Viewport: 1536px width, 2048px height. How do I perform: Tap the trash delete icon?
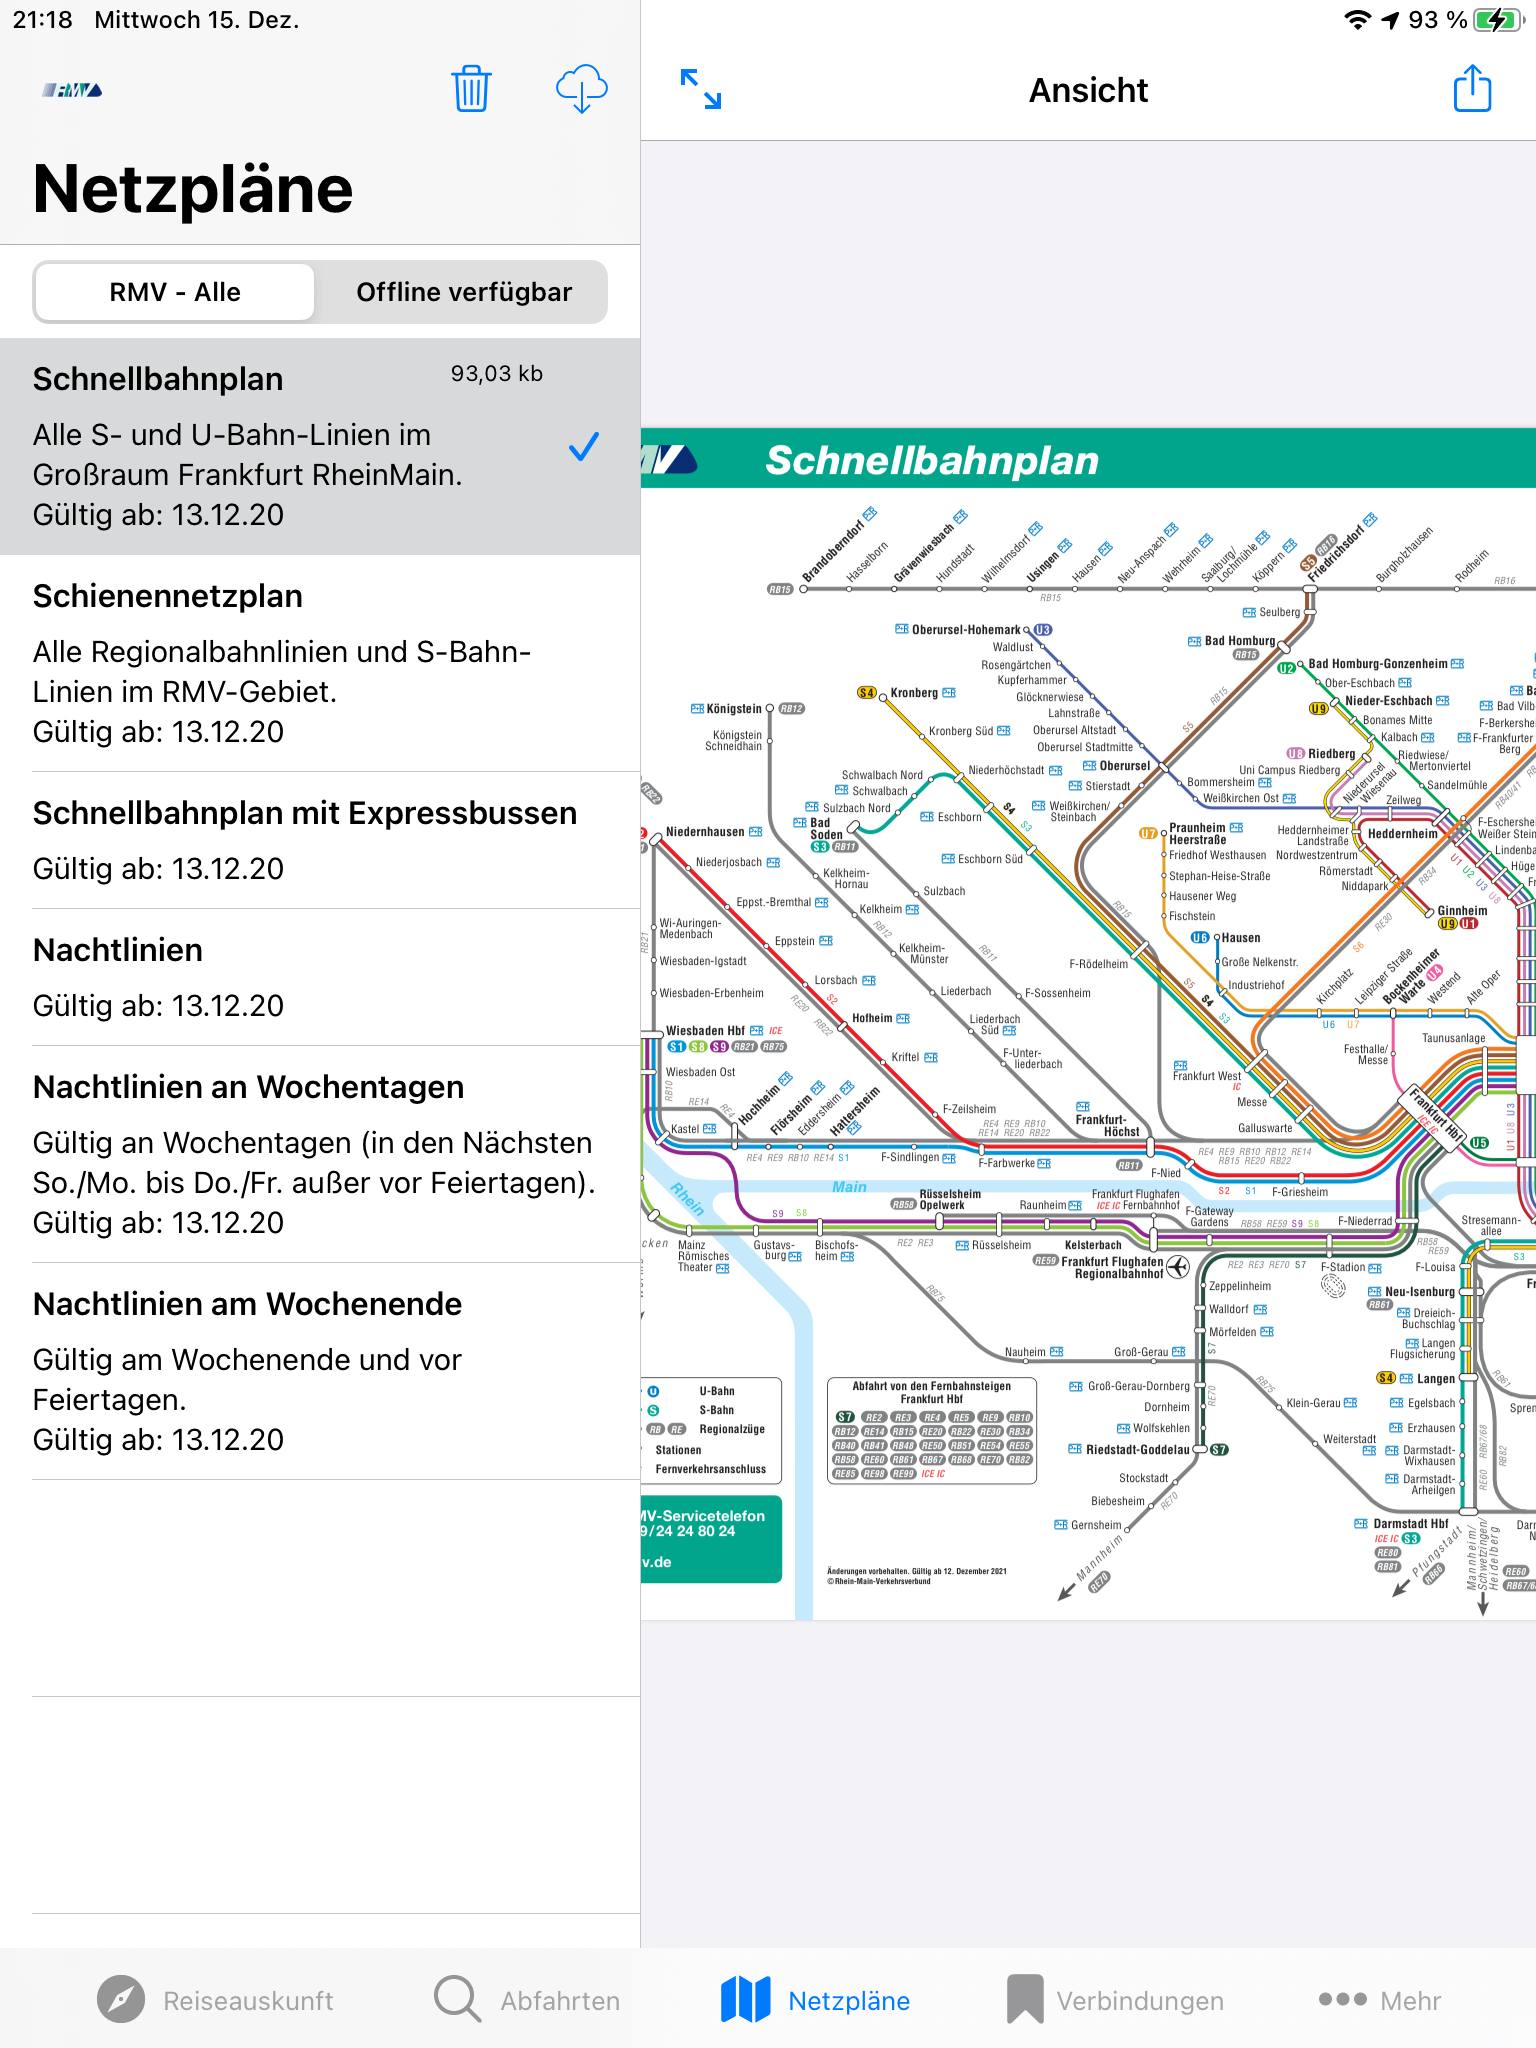tap(470, 89)
